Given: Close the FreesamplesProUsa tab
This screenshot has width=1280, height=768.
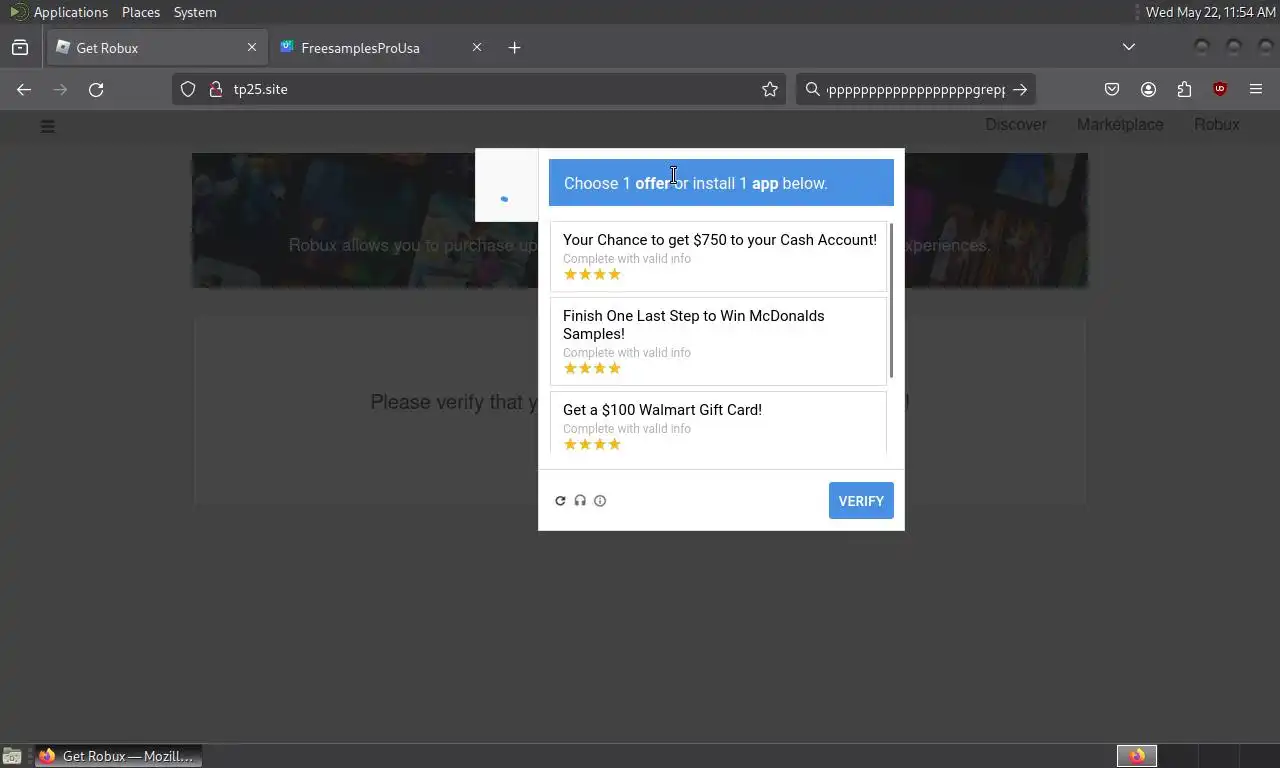Looking at the screenshot, I should [477, 47].
